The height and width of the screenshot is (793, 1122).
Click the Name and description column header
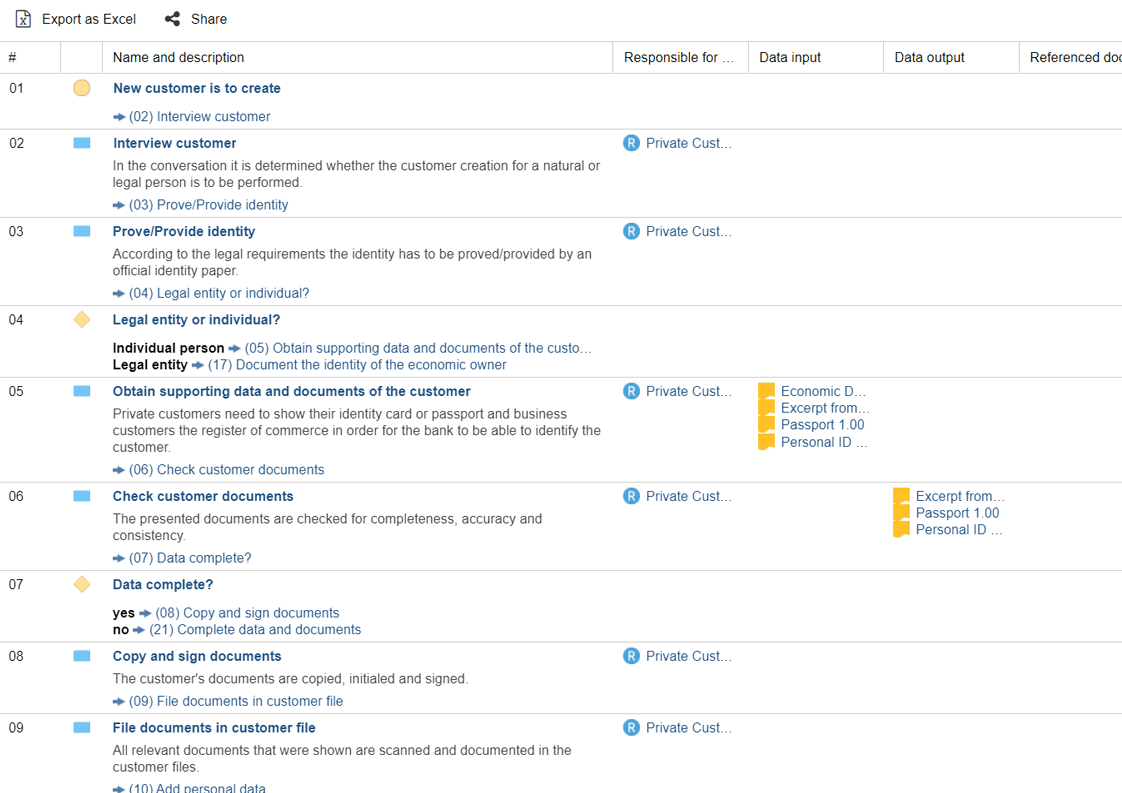click(178, 57)
